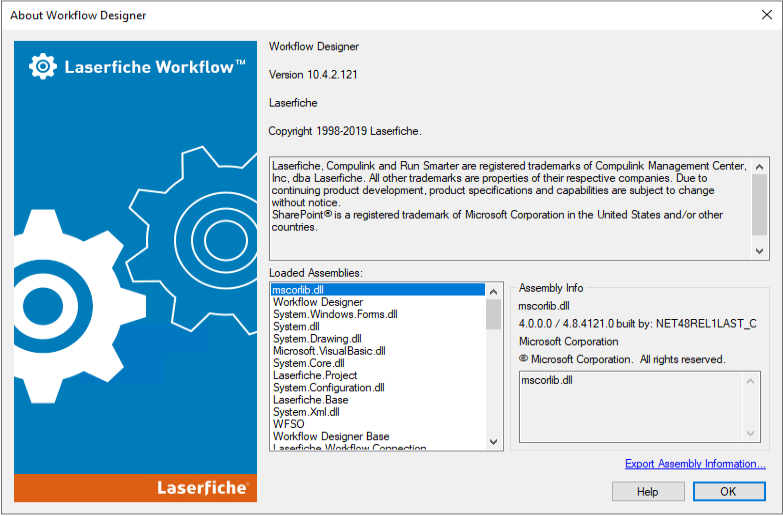Click the Version 10.4.2.121 text
783x516 pixels.
[313, 75]
